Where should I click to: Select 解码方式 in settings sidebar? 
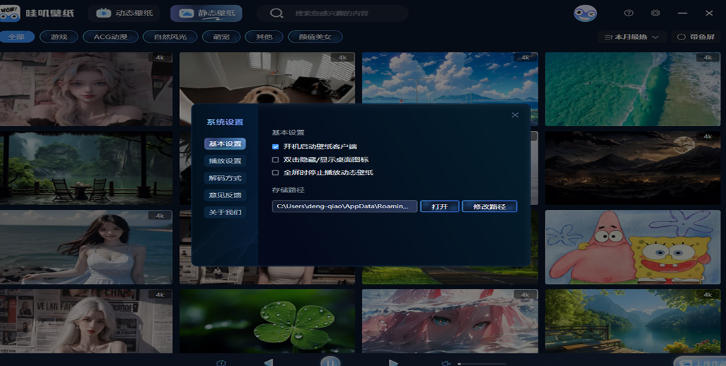pyautogui.click(x=225, y=178)
